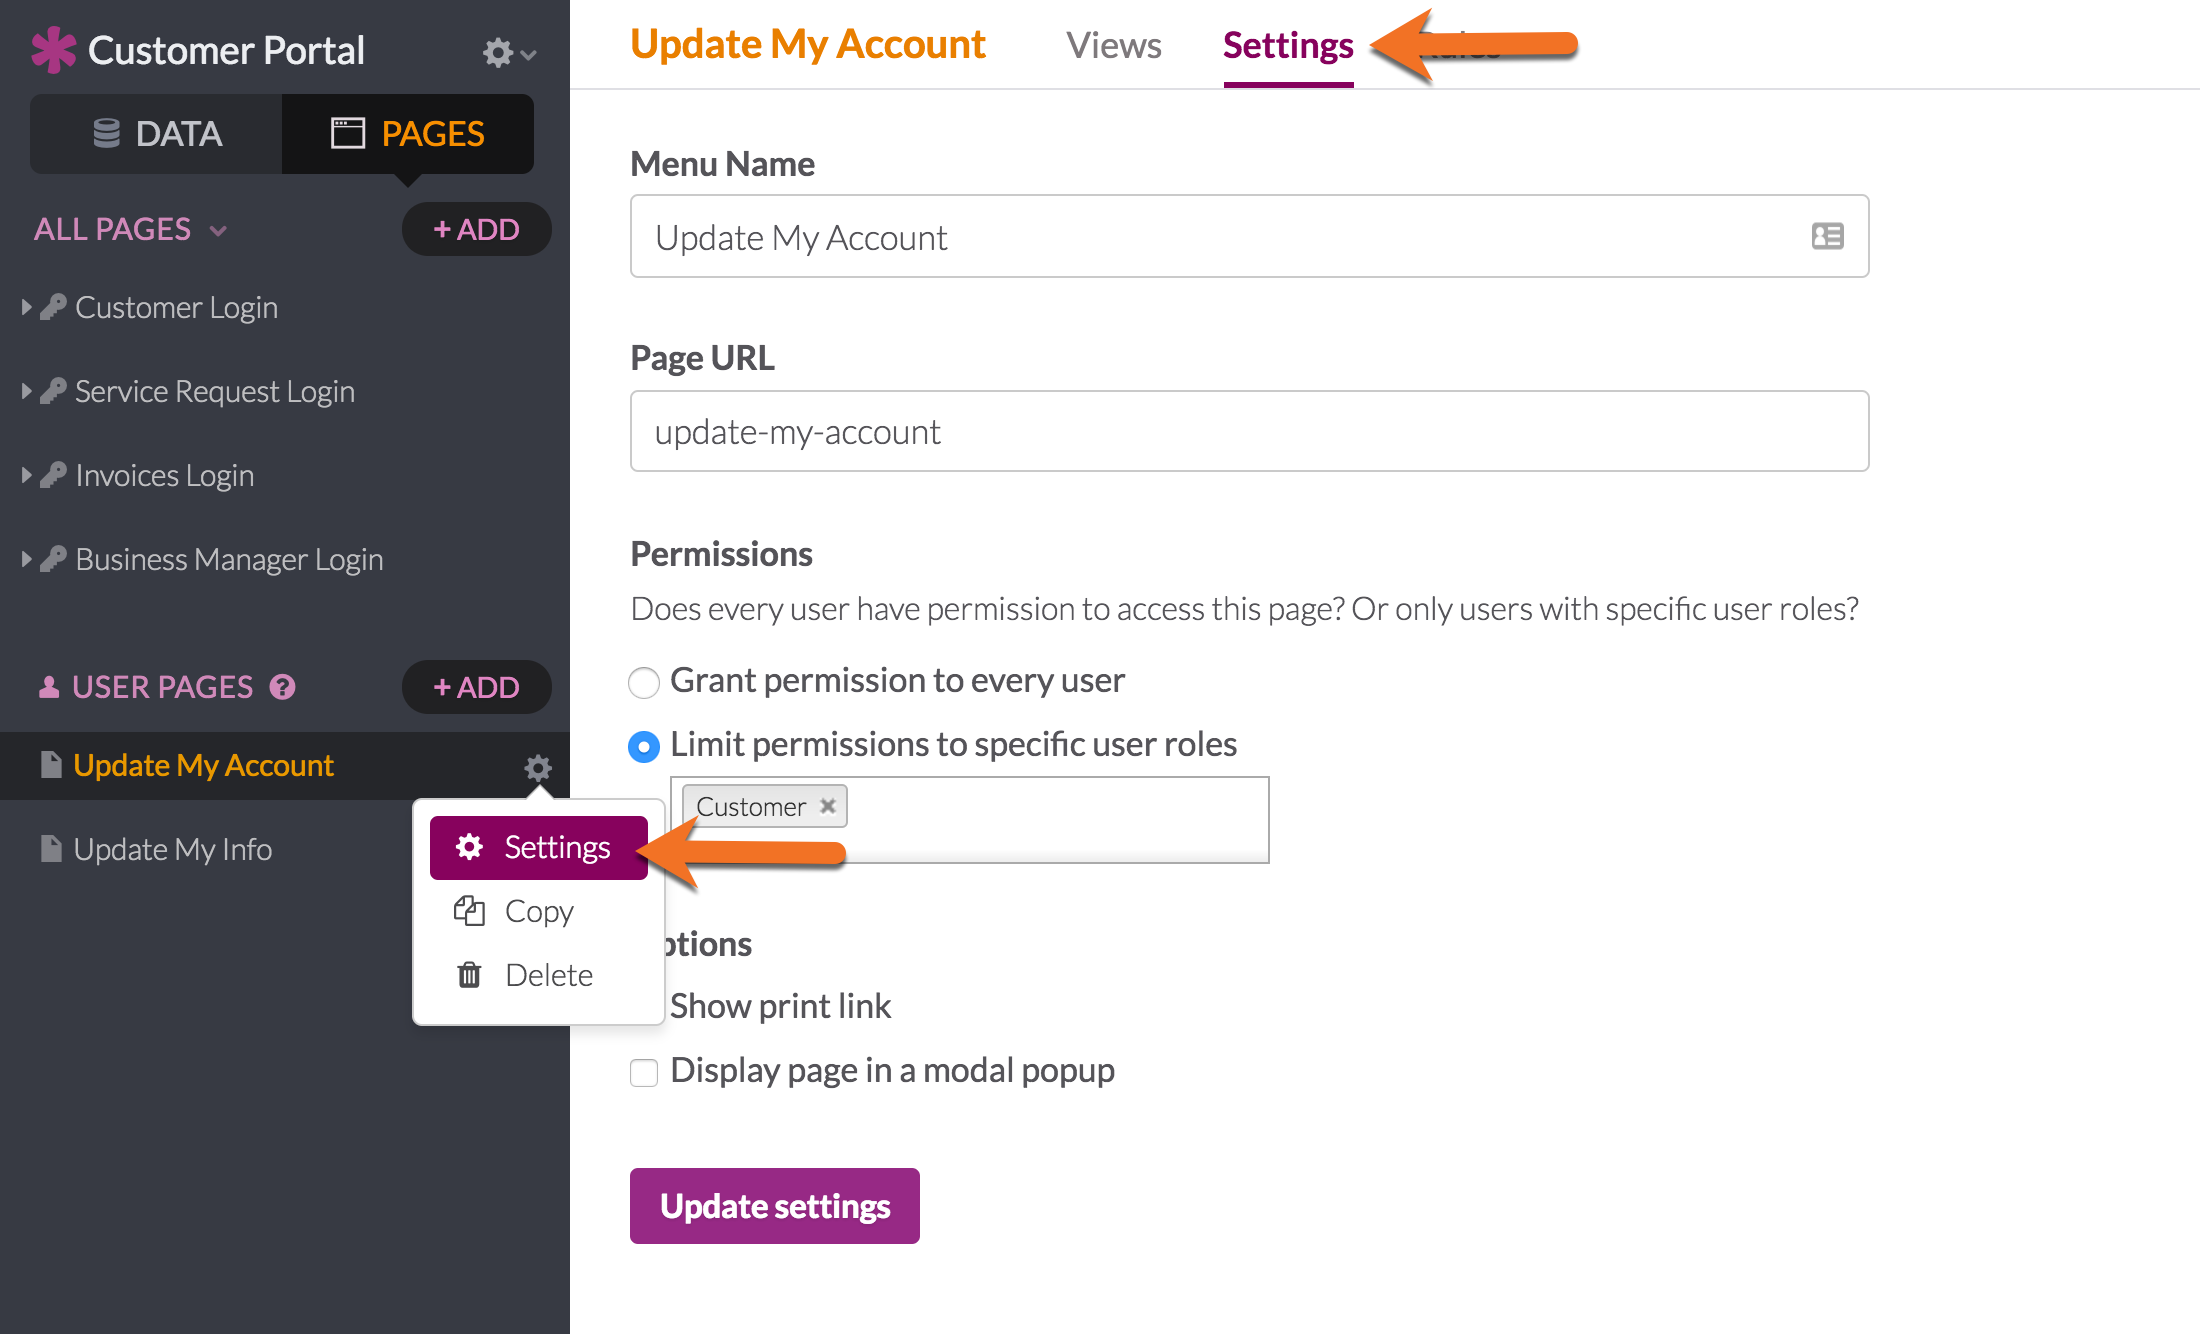The image size is (2200, 1334).
Task: Click the card icon in Menu Name field
Action: (1827, 236)
